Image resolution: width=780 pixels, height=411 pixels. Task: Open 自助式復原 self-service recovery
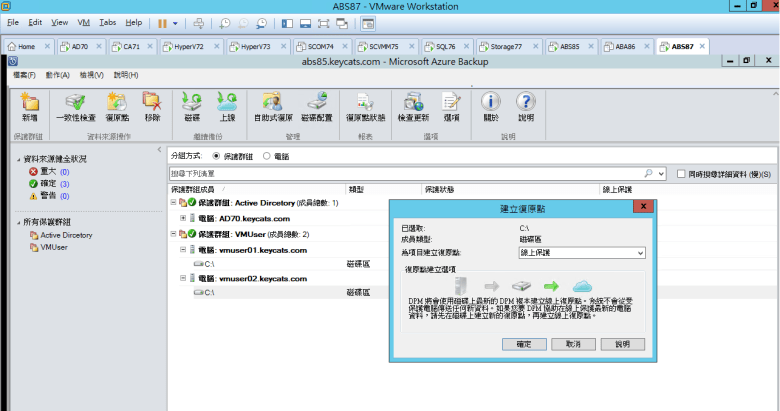click(272, 103)
